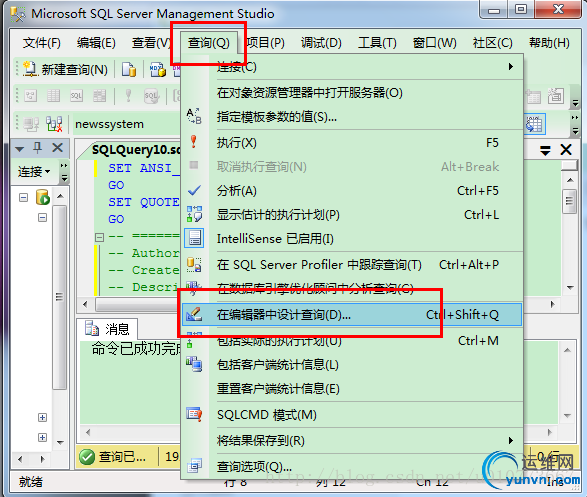Click the grayed table grid toolbar icon
The height and width of the screenshot is (497, 587).
(54, 96)
